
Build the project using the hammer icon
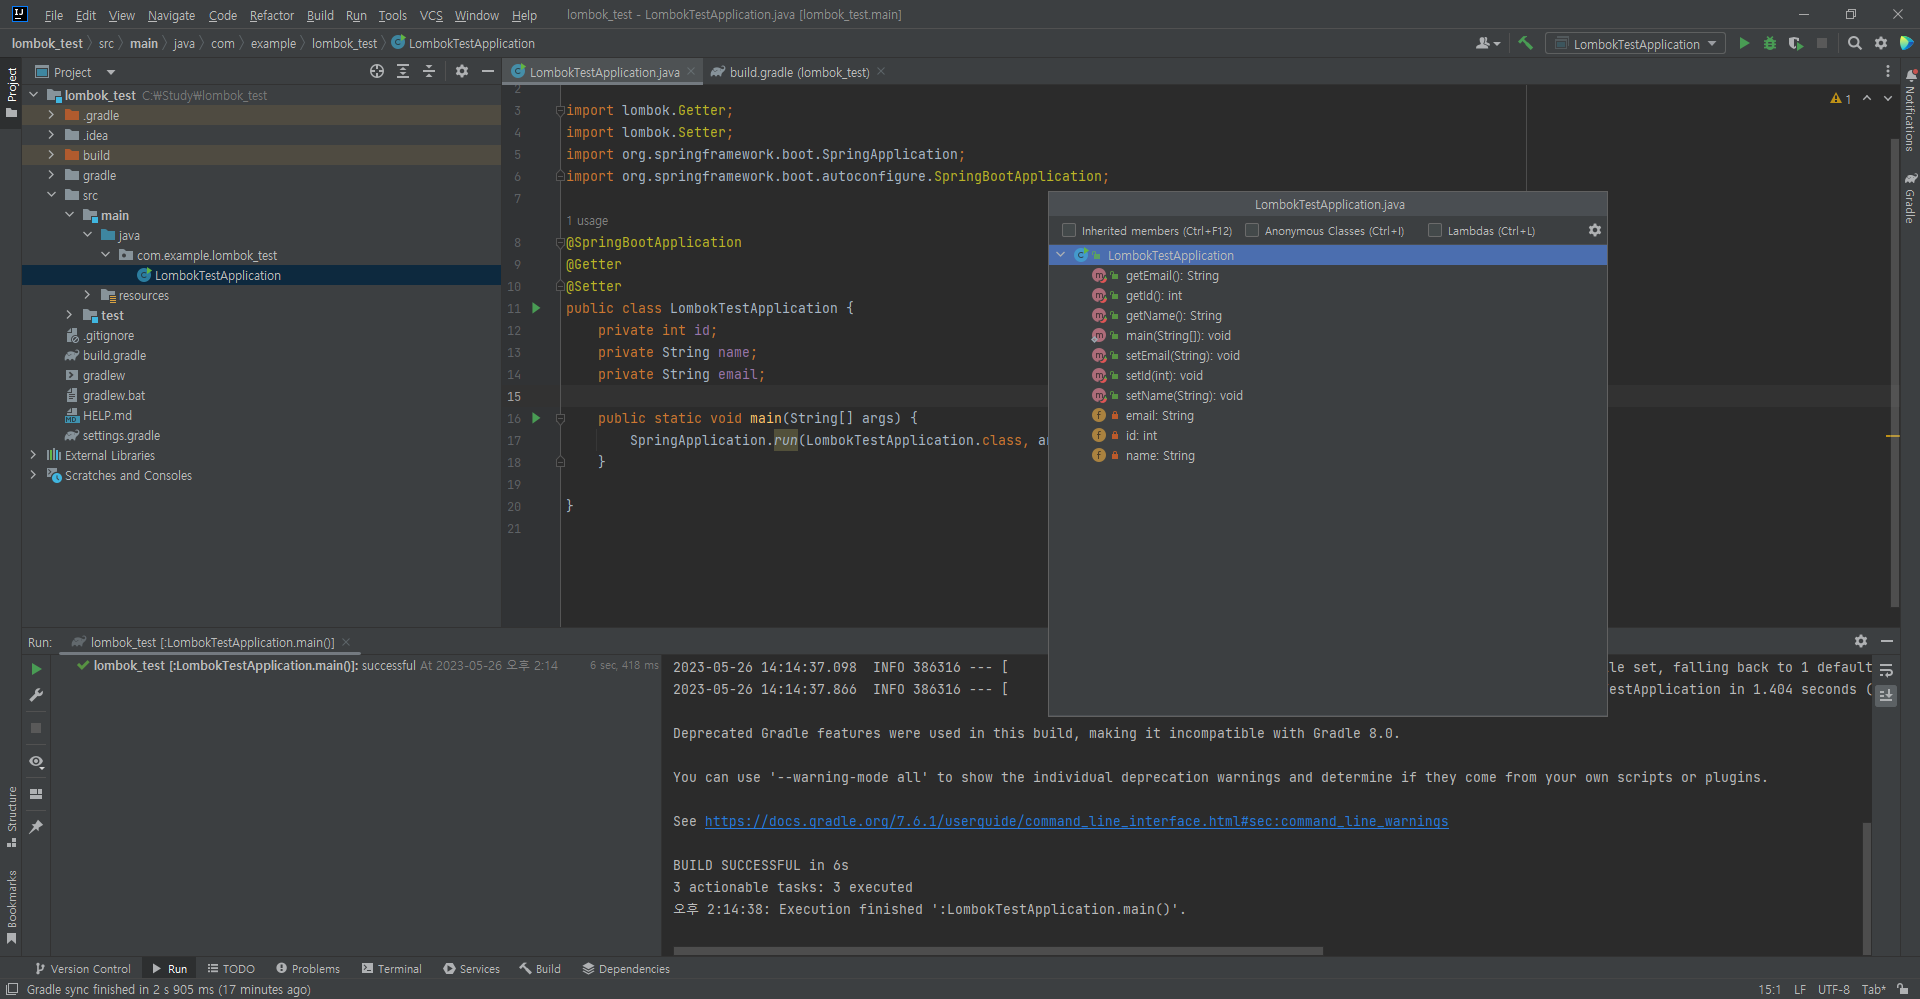pos(1525,43)
